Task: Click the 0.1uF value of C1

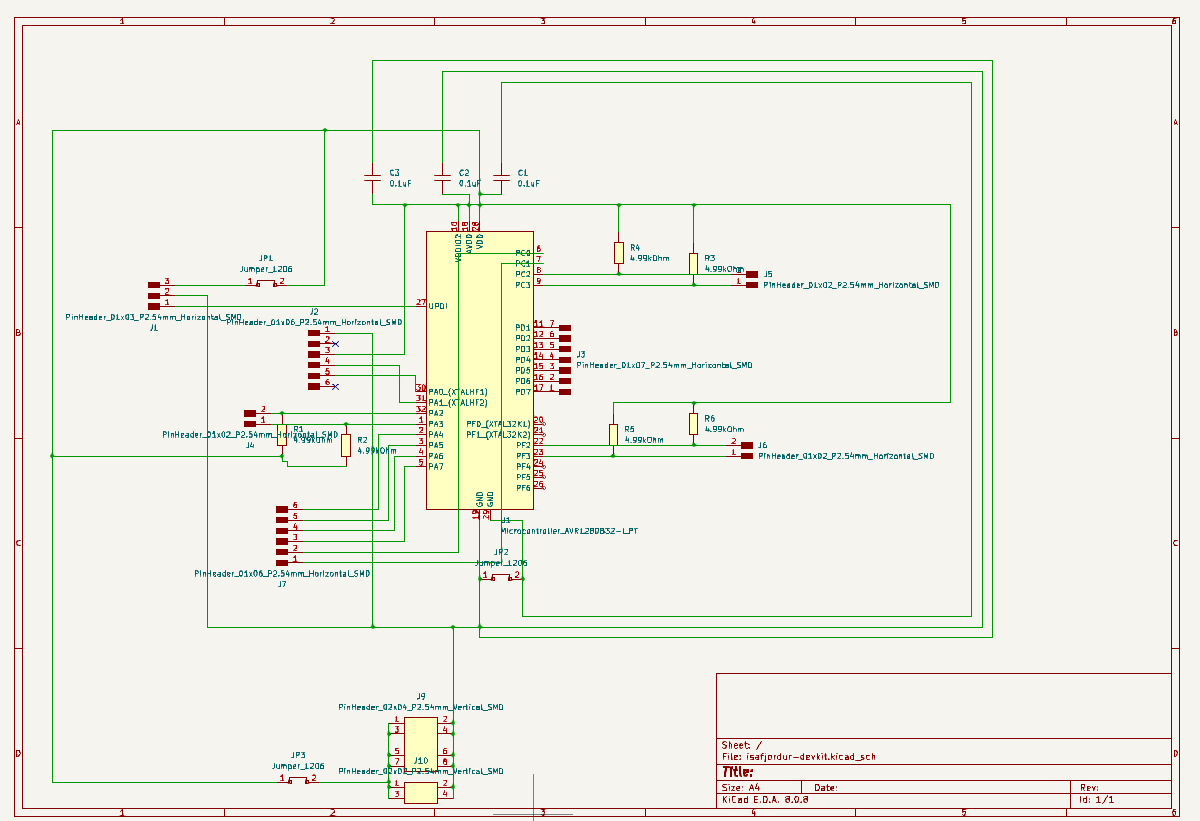Action: coord(529,184)
